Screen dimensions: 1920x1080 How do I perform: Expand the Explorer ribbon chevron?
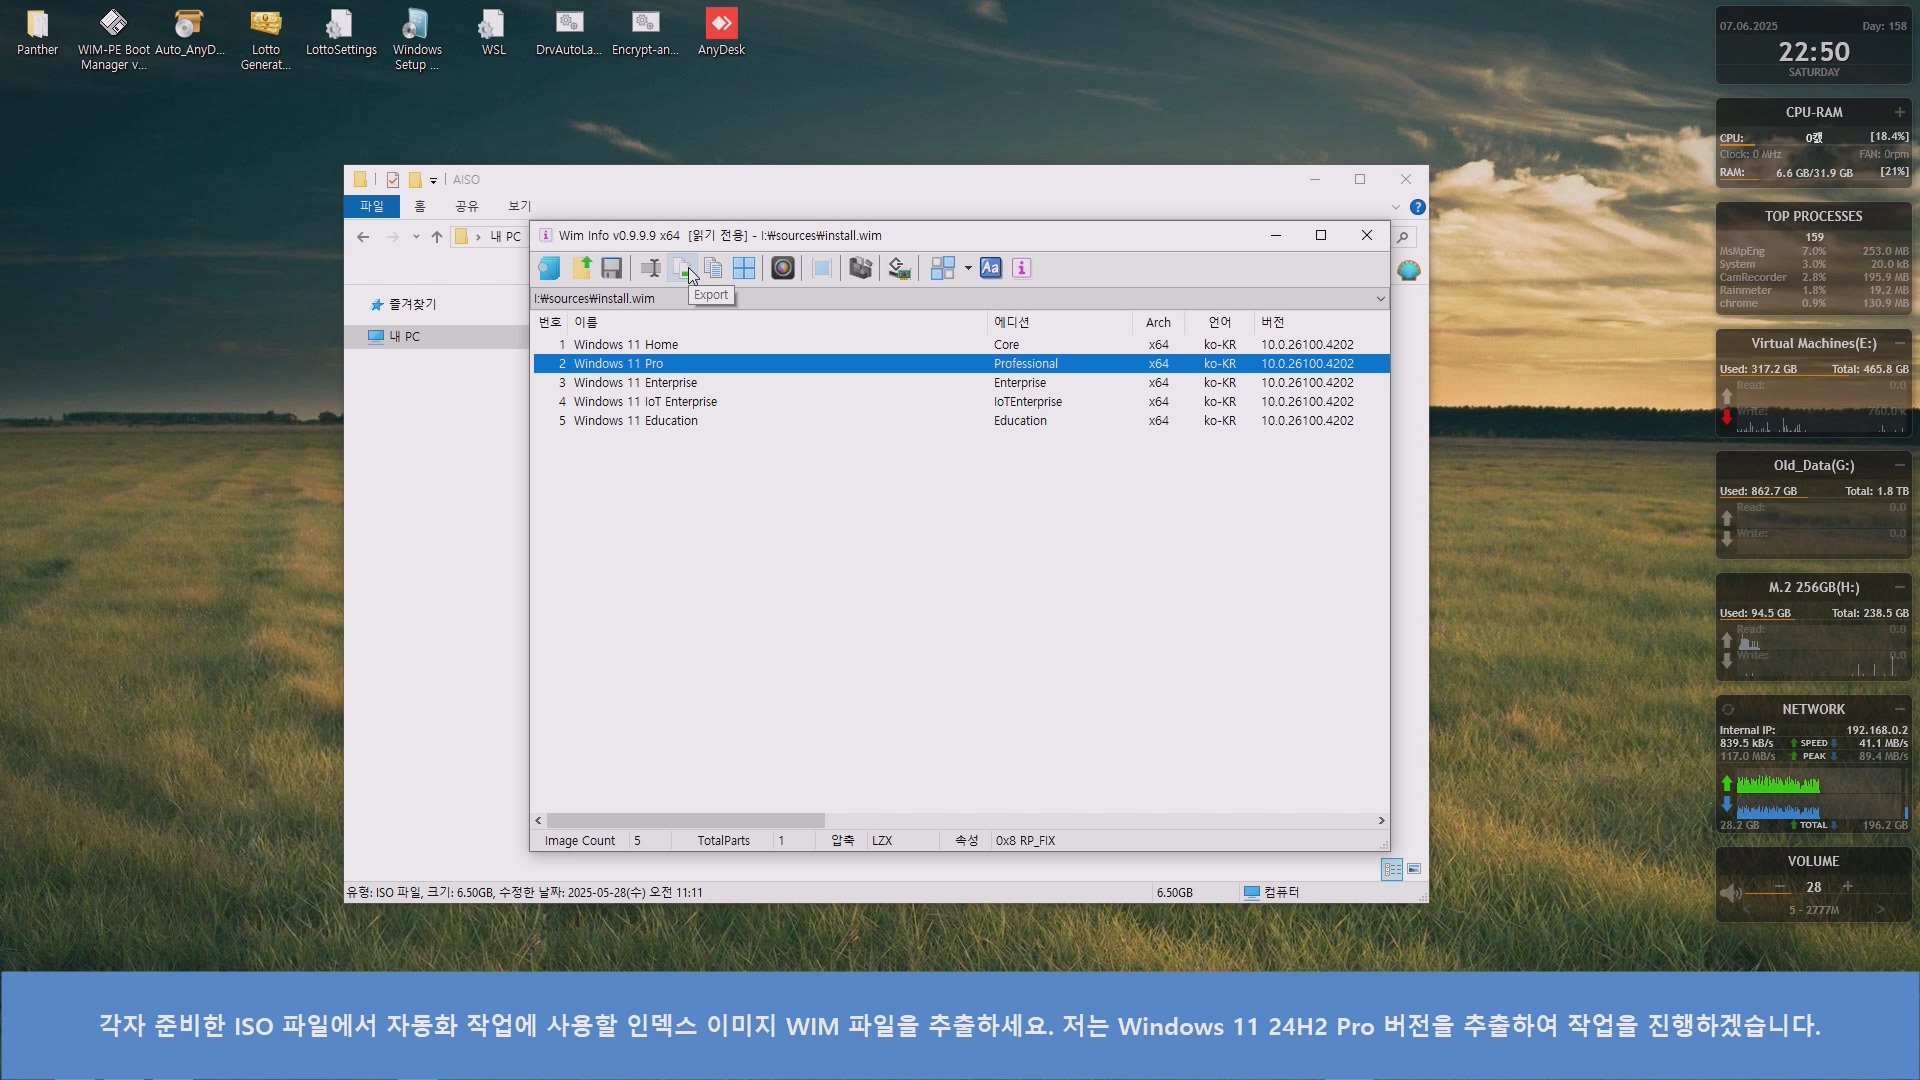(x=1396, y=207)
